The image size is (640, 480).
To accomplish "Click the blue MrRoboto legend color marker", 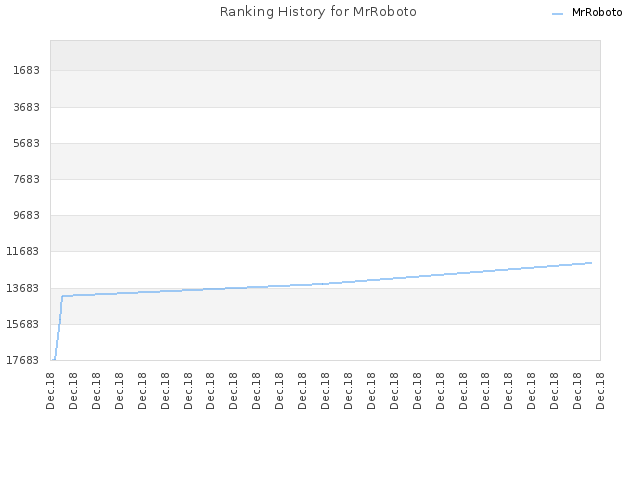I will pos(557,14).
